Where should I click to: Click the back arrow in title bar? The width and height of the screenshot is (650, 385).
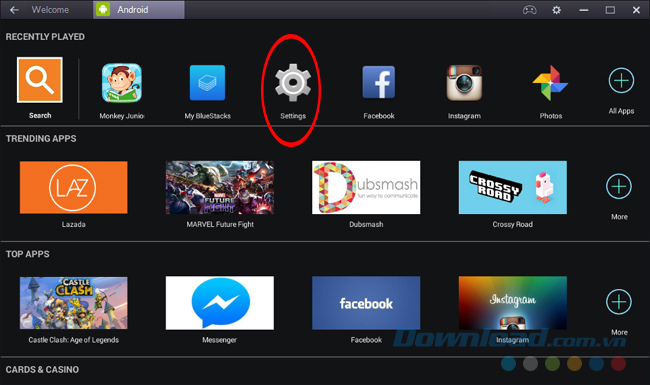click(14, 10)
